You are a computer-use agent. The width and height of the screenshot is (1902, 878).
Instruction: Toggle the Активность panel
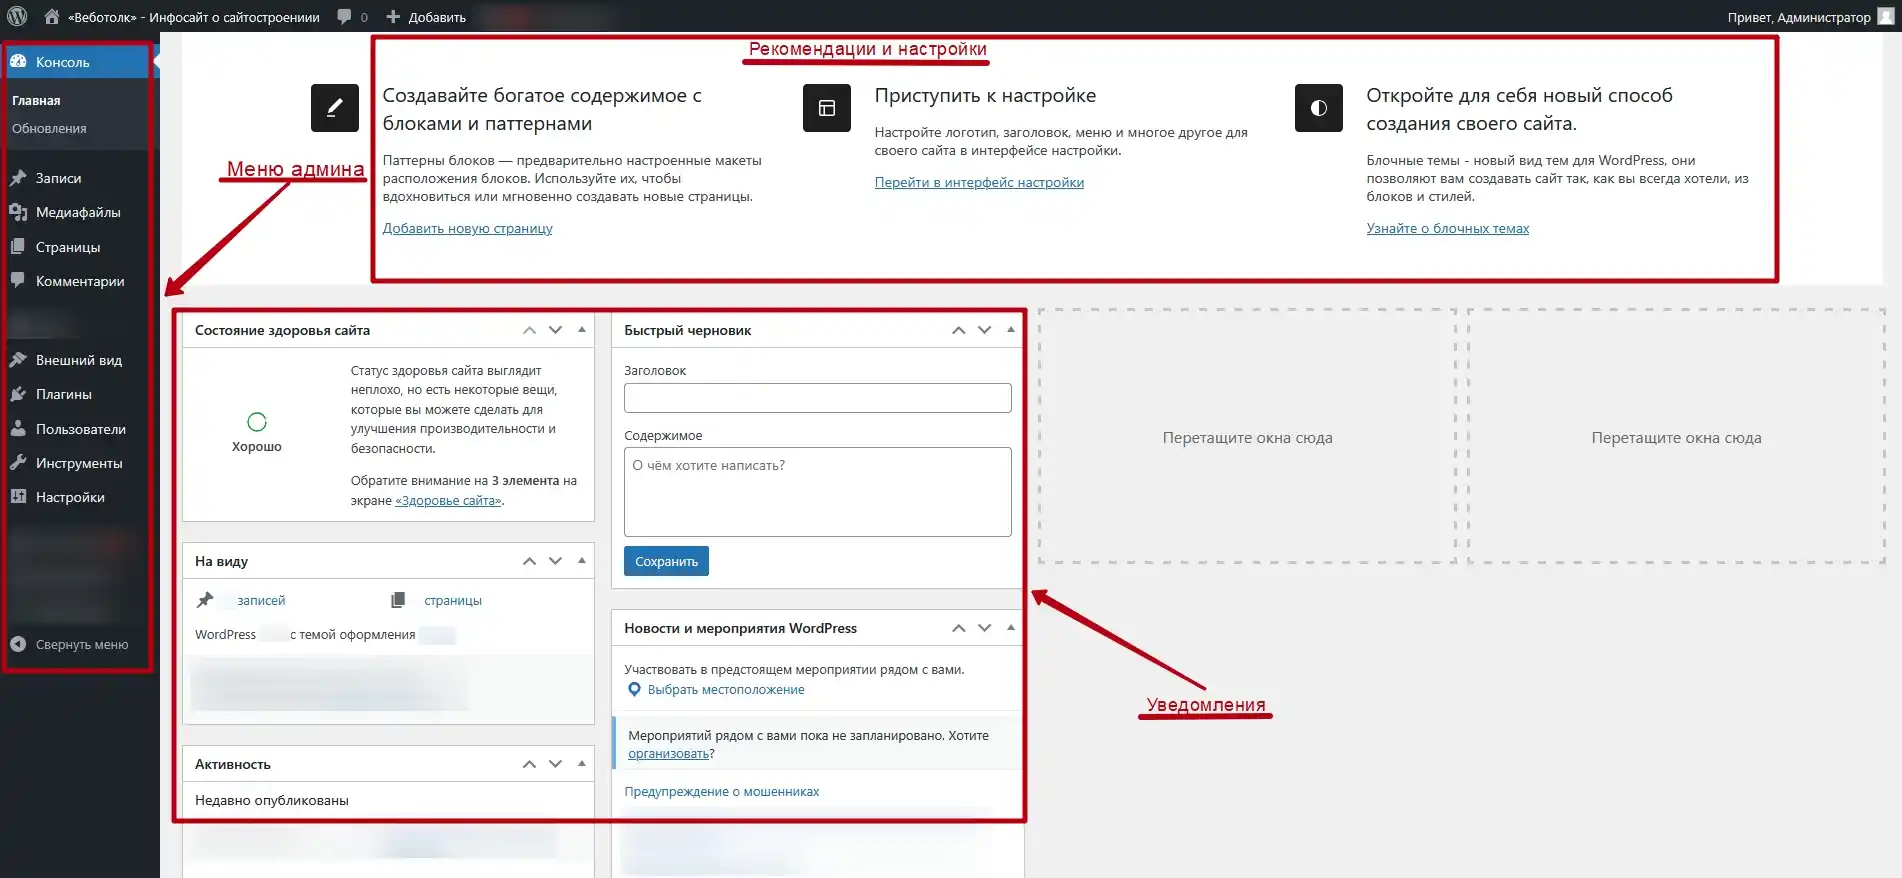[582, 764]
